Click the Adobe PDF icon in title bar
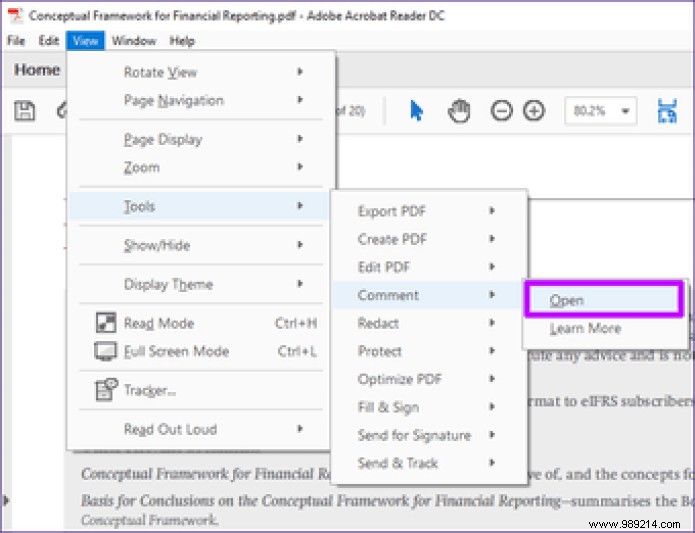 coord(15,16)
